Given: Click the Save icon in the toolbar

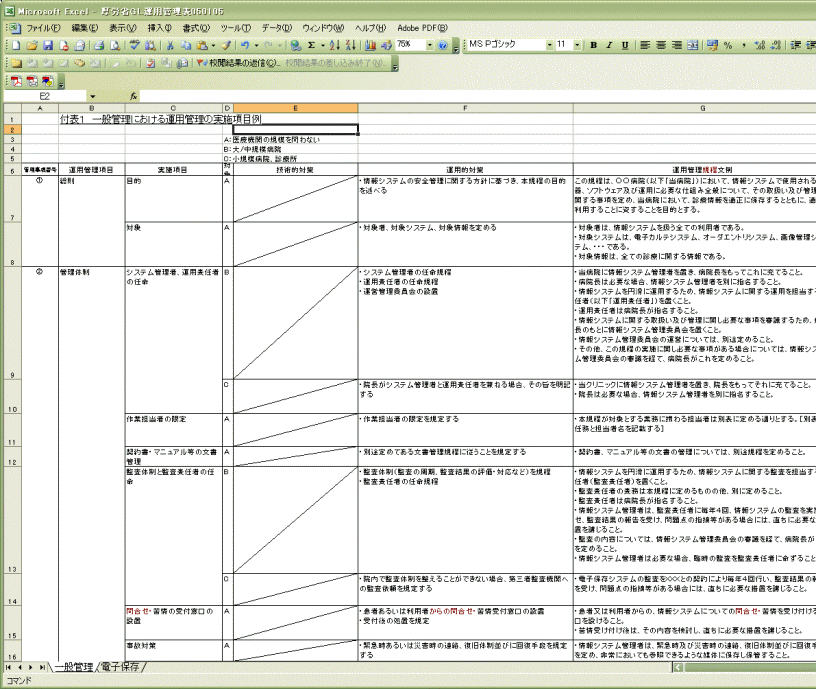Looking at the screenshot, I should pyautogui.click(x=48, y=46).
